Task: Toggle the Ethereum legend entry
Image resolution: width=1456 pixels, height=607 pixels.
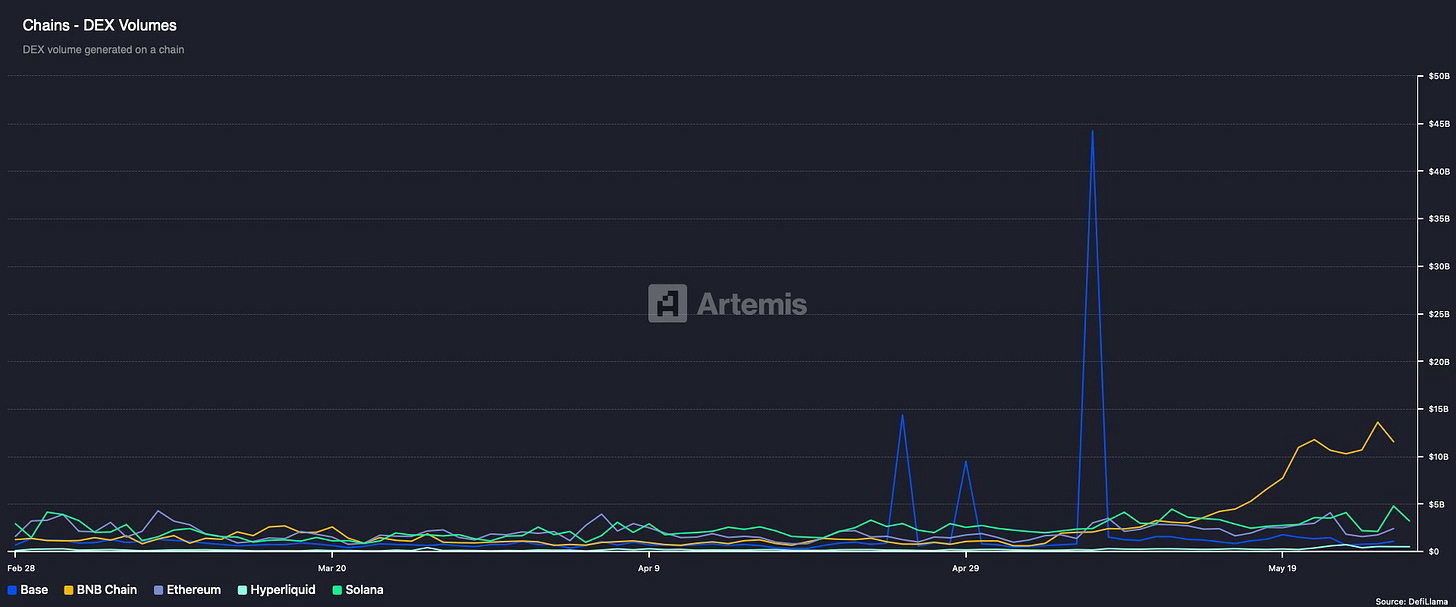Action: (x=187, y=590)
